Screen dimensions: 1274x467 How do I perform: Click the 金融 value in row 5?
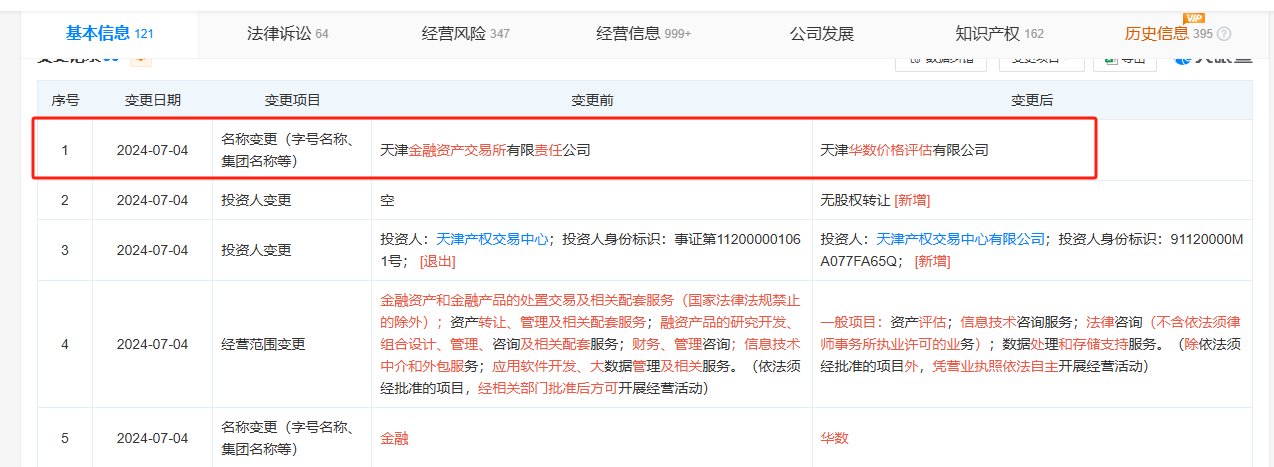click(x=394, y=438)
